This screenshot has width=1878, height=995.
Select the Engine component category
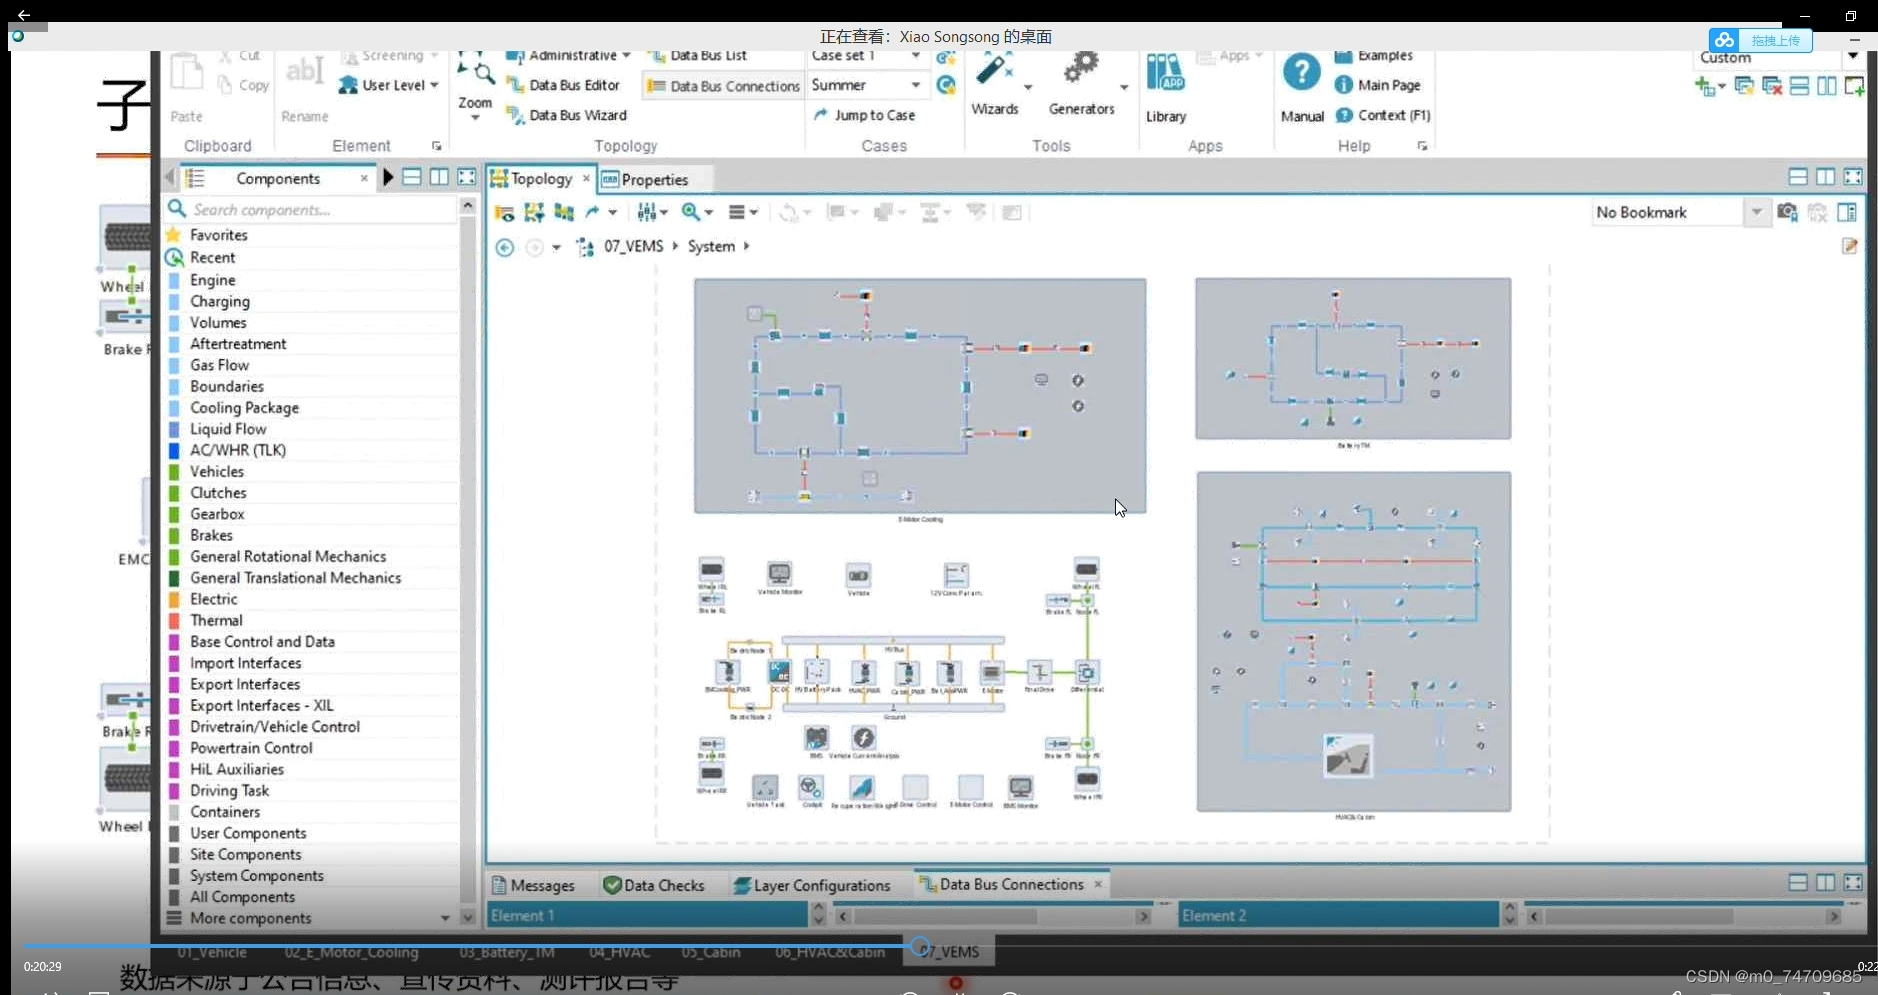point(212,280)
